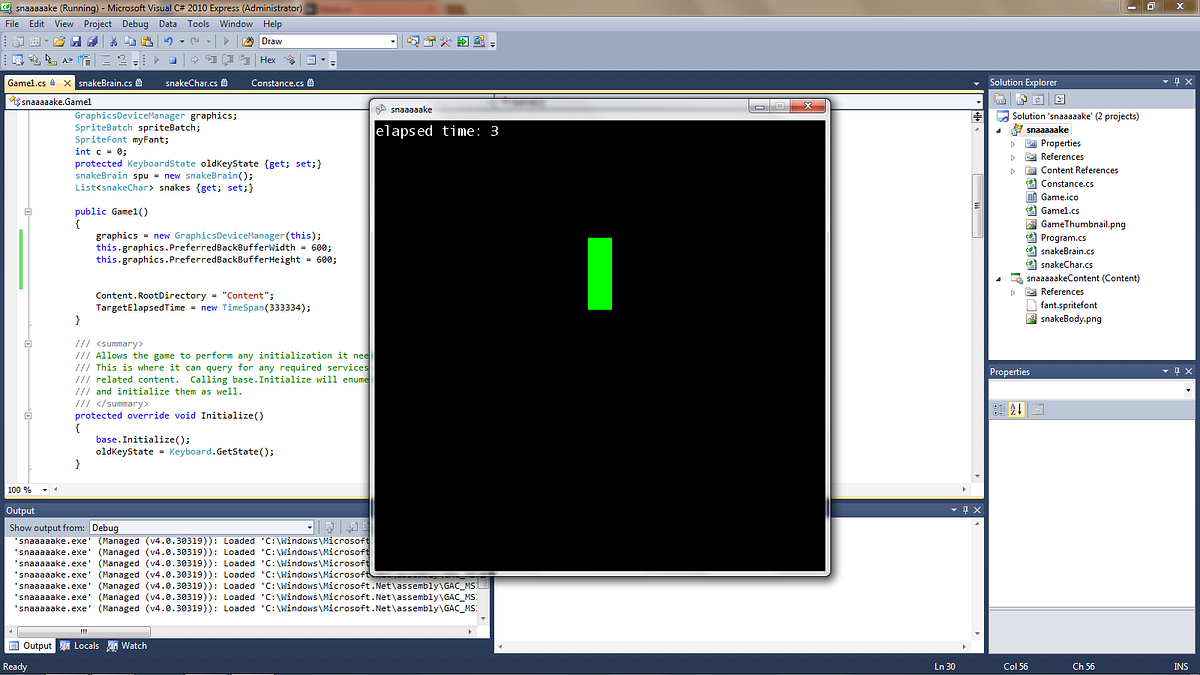Switch to the snakeBrain.cs tab
The width and height of the screenshot is (1200, 675).
pyautogui.click(x=104, y=81)
